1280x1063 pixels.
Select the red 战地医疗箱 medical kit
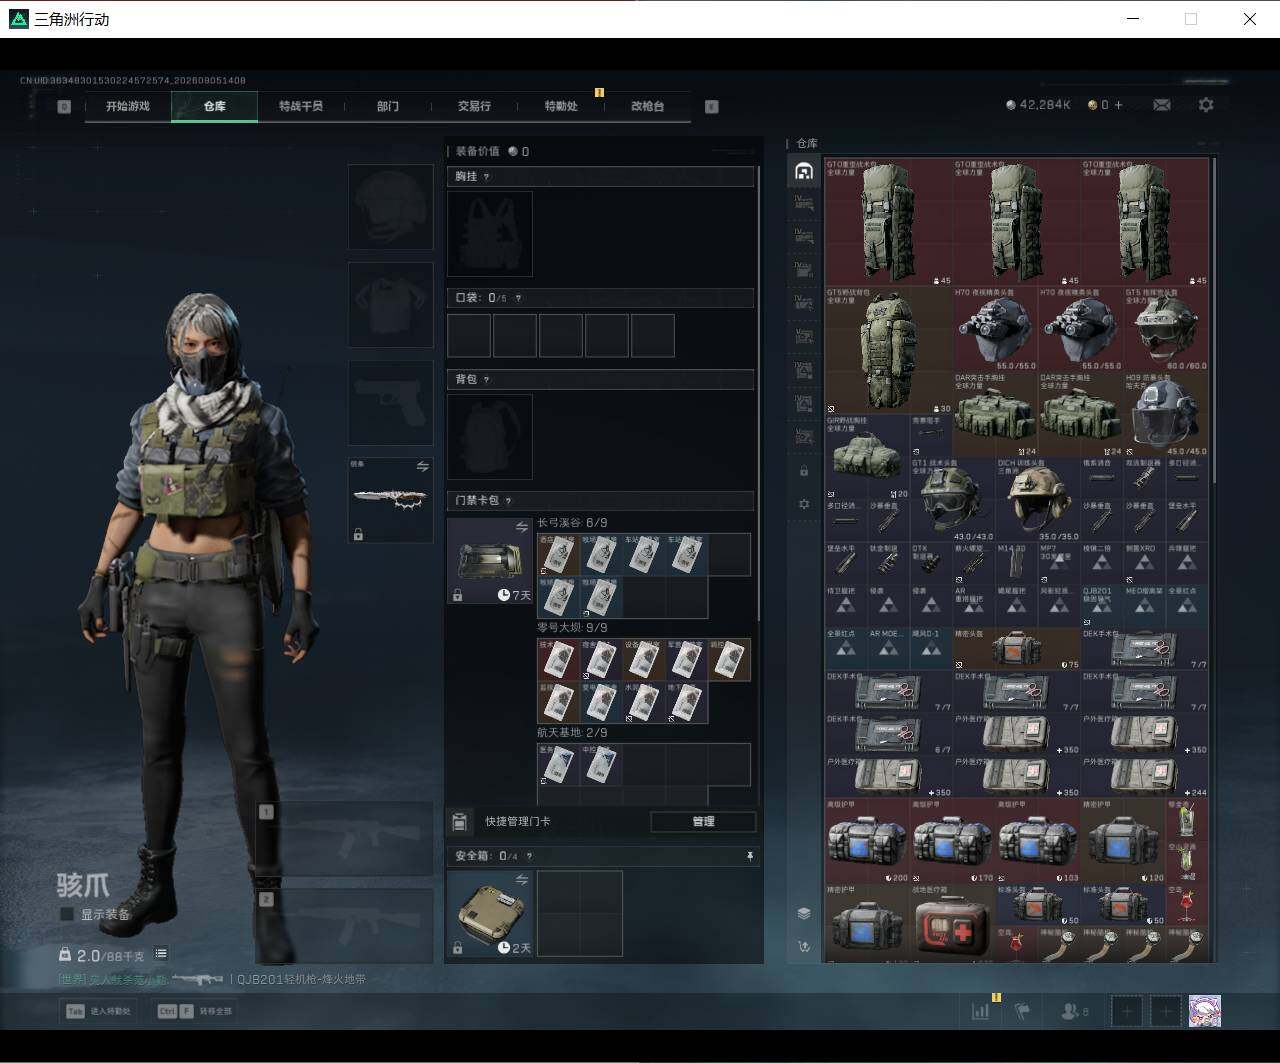953,925
